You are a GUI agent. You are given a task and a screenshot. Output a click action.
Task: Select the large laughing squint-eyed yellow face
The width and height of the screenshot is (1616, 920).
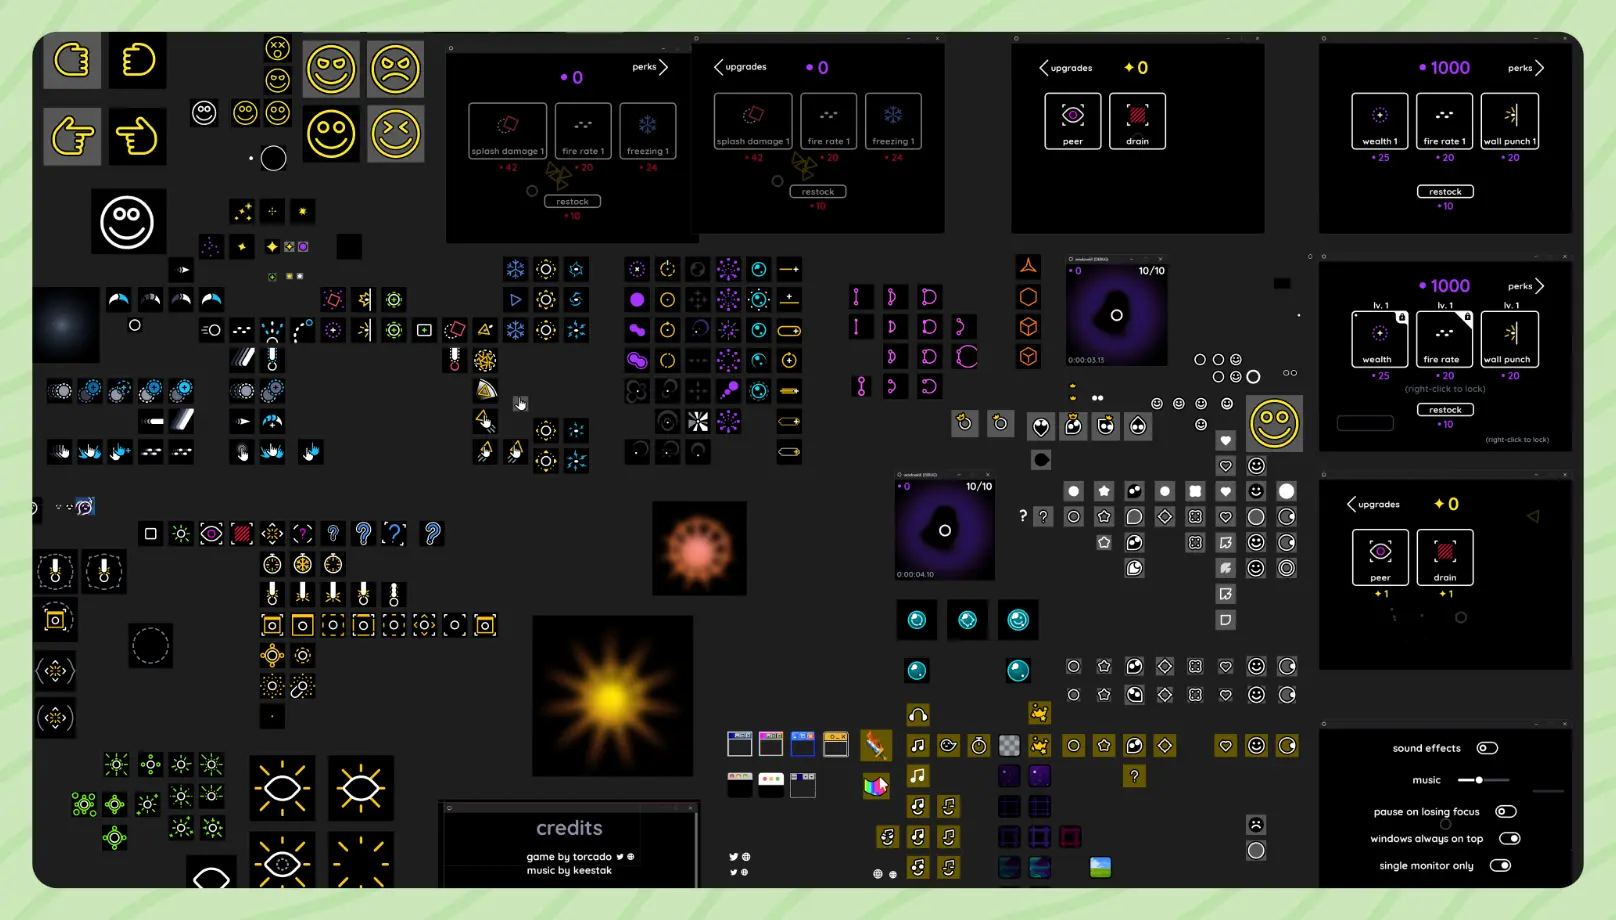coord(395,134)
